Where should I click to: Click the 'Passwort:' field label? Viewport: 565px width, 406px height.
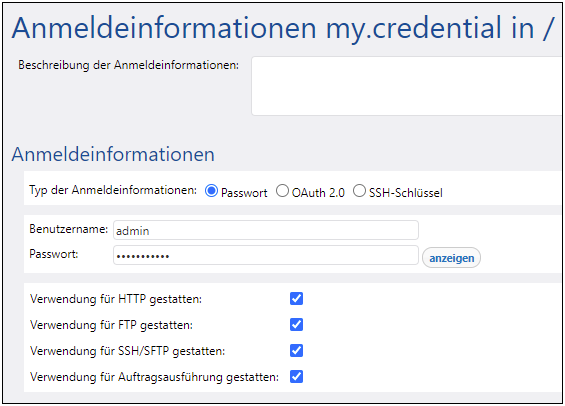(54, 254)
